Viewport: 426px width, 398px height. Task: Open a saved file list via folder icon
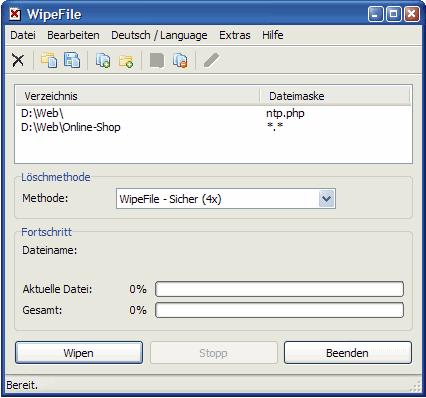click(x=49, y=60)
